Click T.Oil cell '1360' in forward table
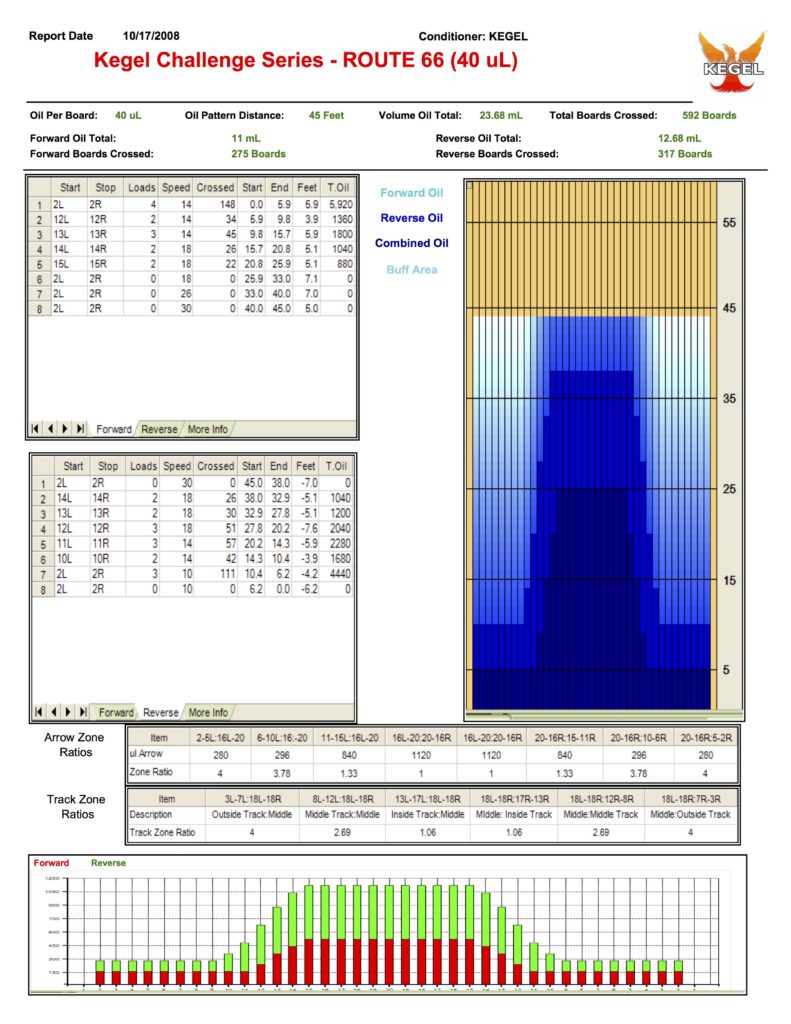The image size is (791, 1024). 339,219
